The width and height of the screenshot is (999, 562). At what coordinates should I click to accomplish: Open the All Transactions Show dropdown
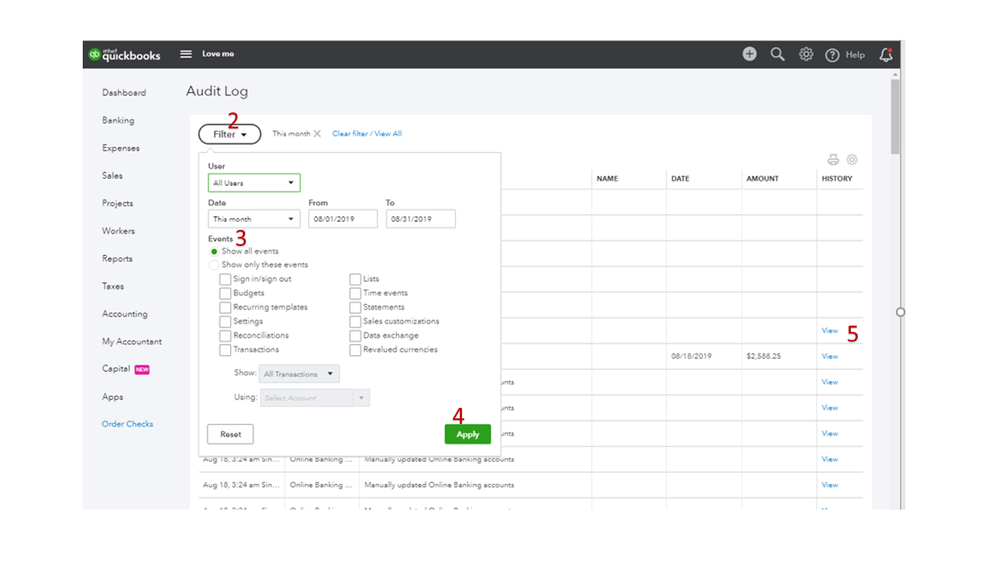coord(299,374)
